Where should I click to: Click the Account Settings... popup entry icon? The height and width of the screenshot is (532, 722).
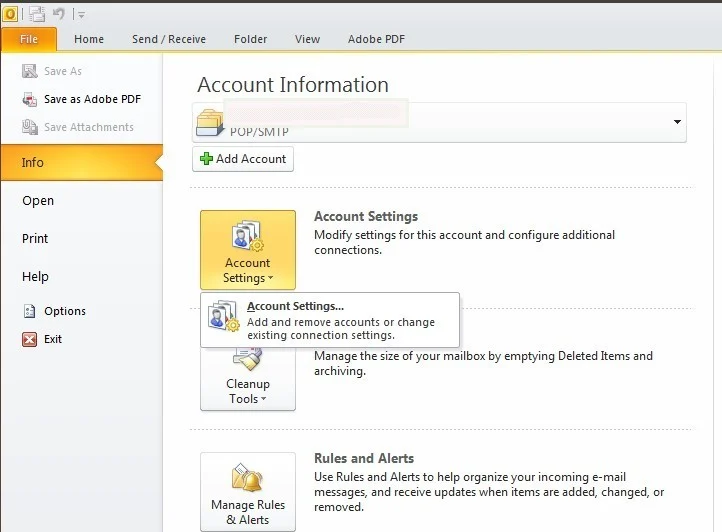tap(223, 316)
